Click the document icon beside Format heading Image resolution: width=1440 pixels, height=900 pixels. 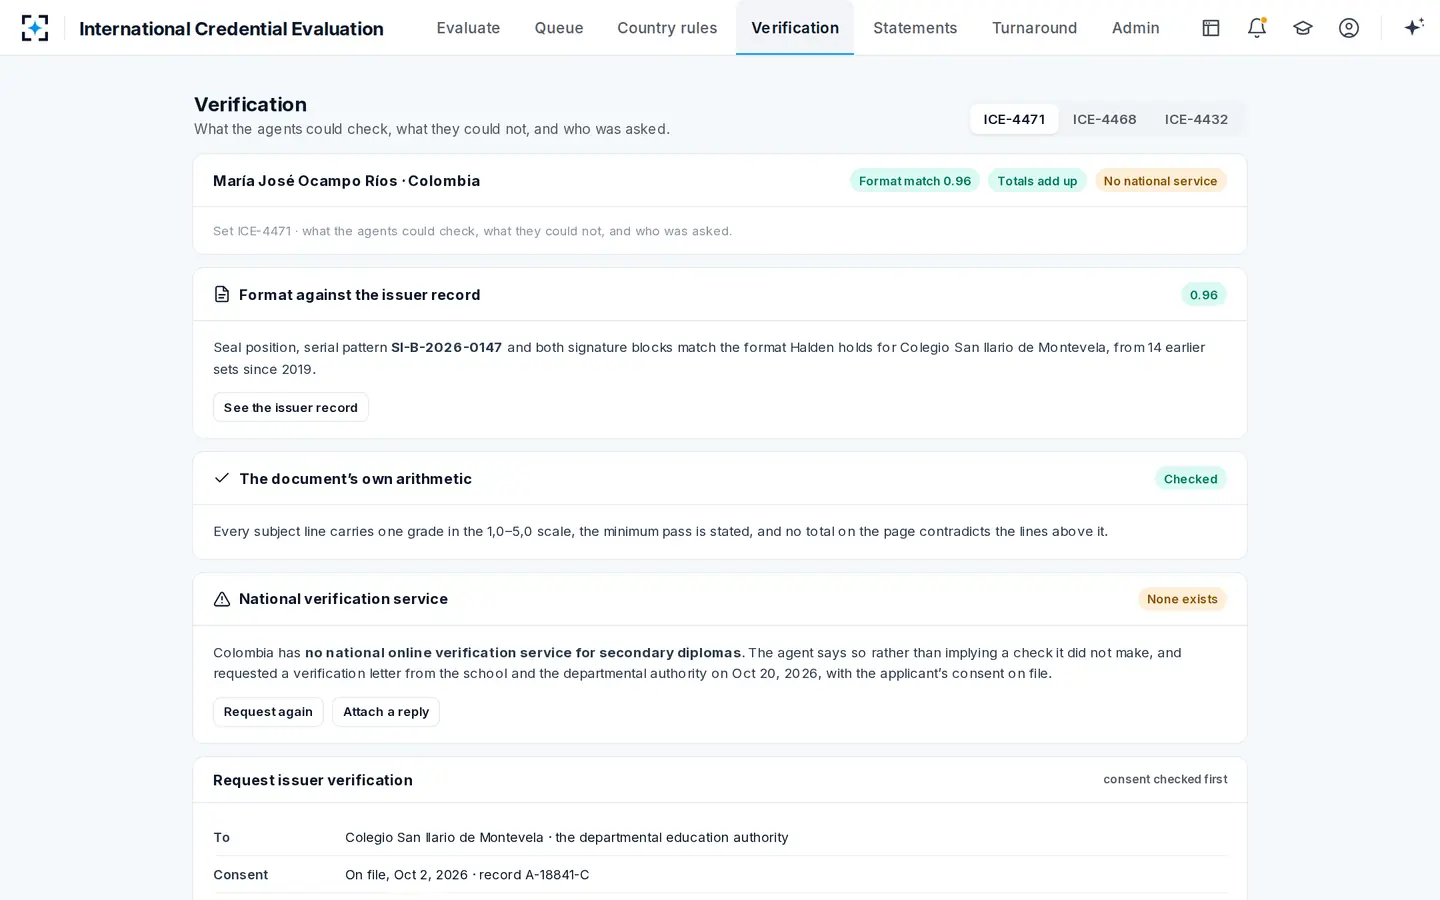[222, 294]
